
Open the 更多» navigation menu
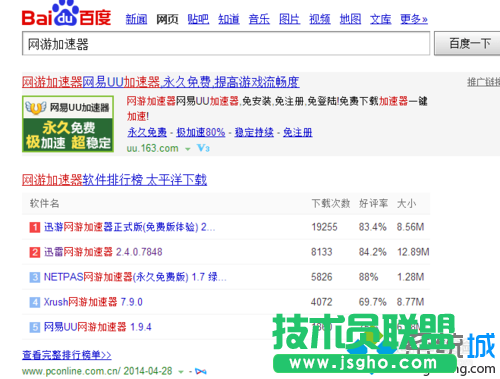414,19
